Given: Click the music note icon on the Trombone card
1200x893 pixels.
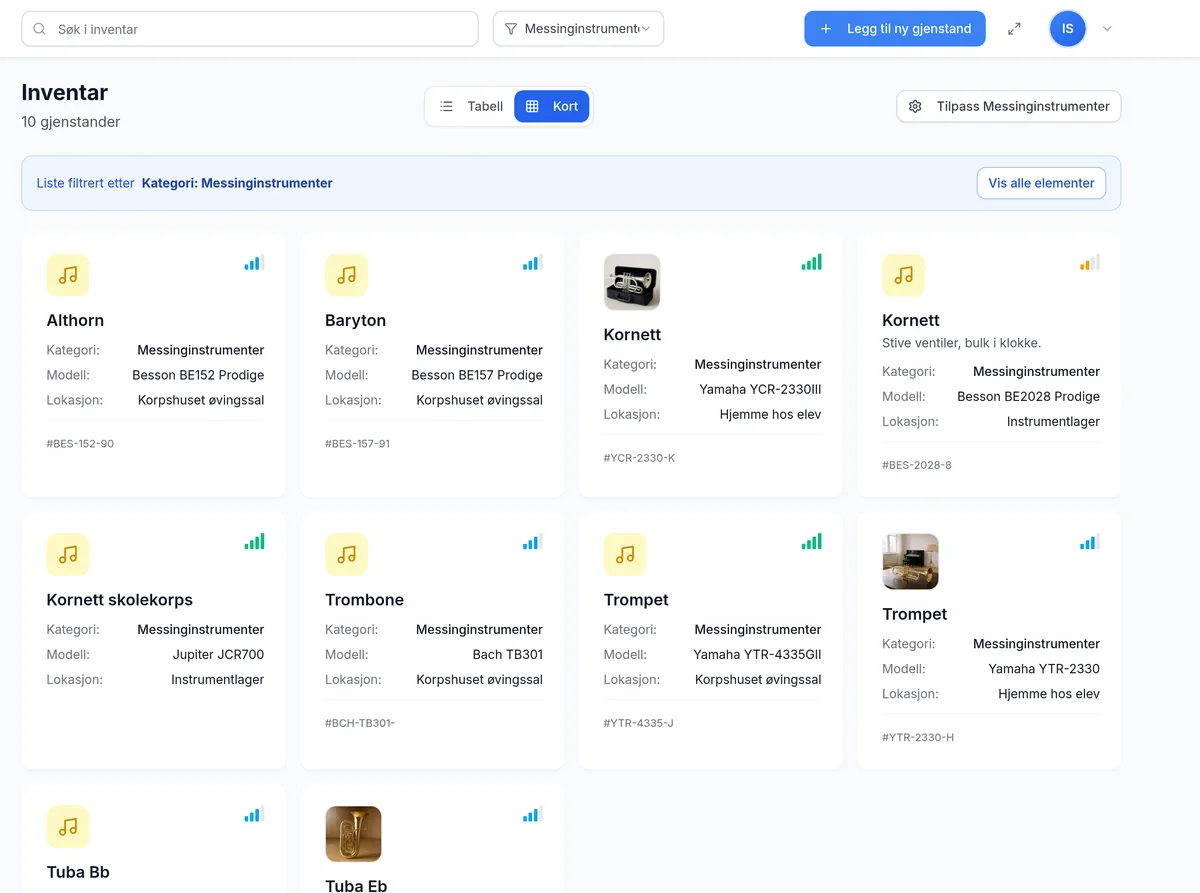Looking at the screenshot, I should point(346,554).
